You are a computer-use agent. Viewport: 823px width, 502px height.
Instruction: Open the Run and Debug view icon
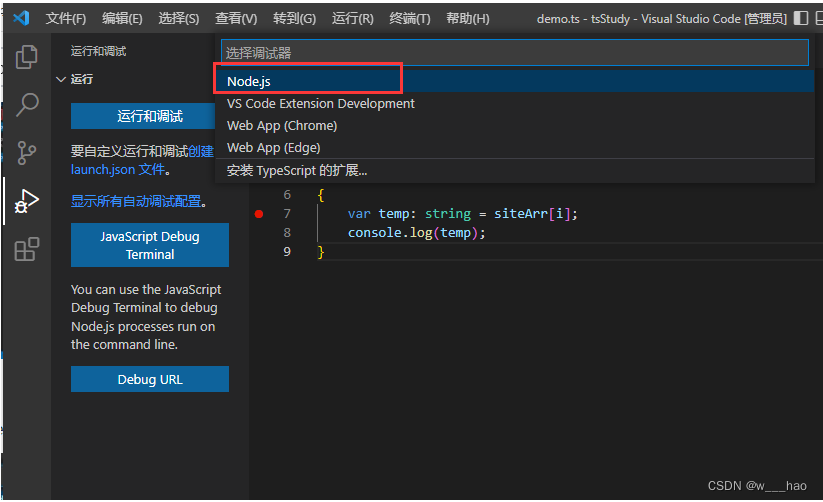(26, 202)
